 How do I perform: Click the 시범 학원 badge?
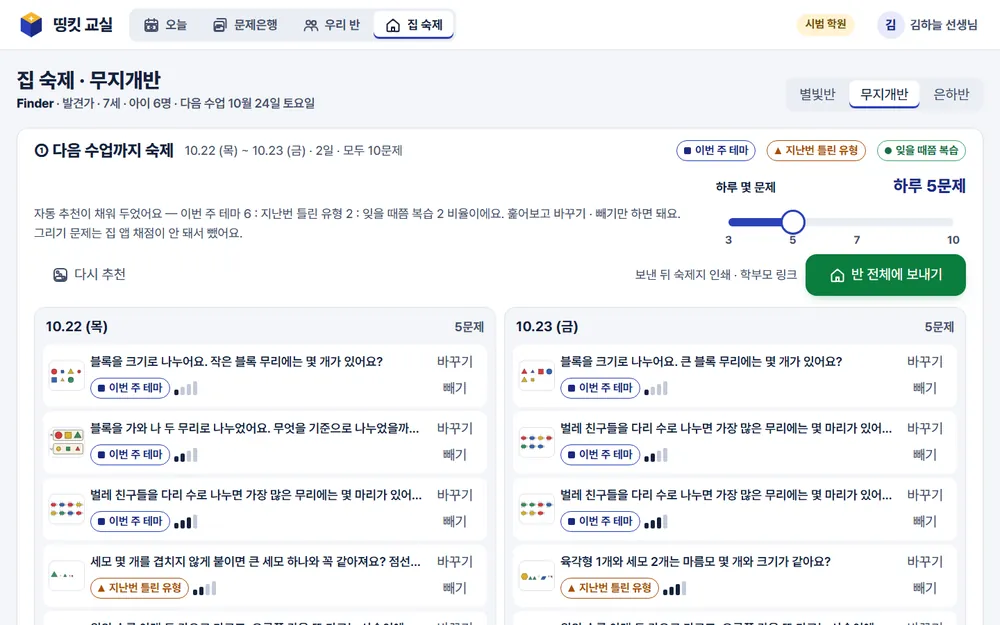coord(825,24)
